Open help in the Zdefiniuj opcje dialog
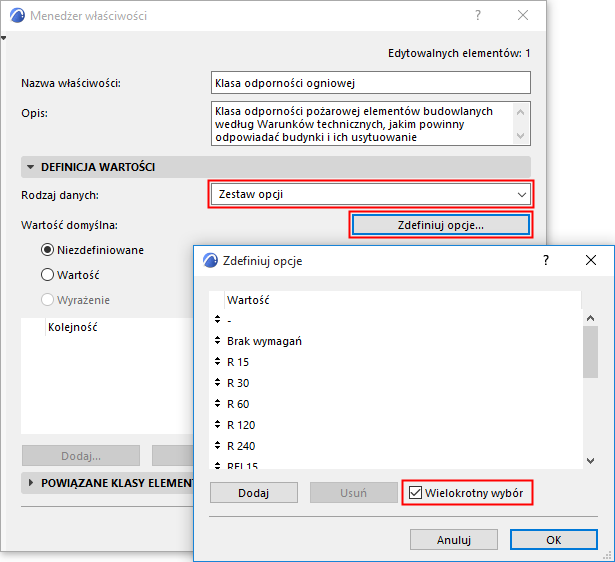 tap(546, 260)
